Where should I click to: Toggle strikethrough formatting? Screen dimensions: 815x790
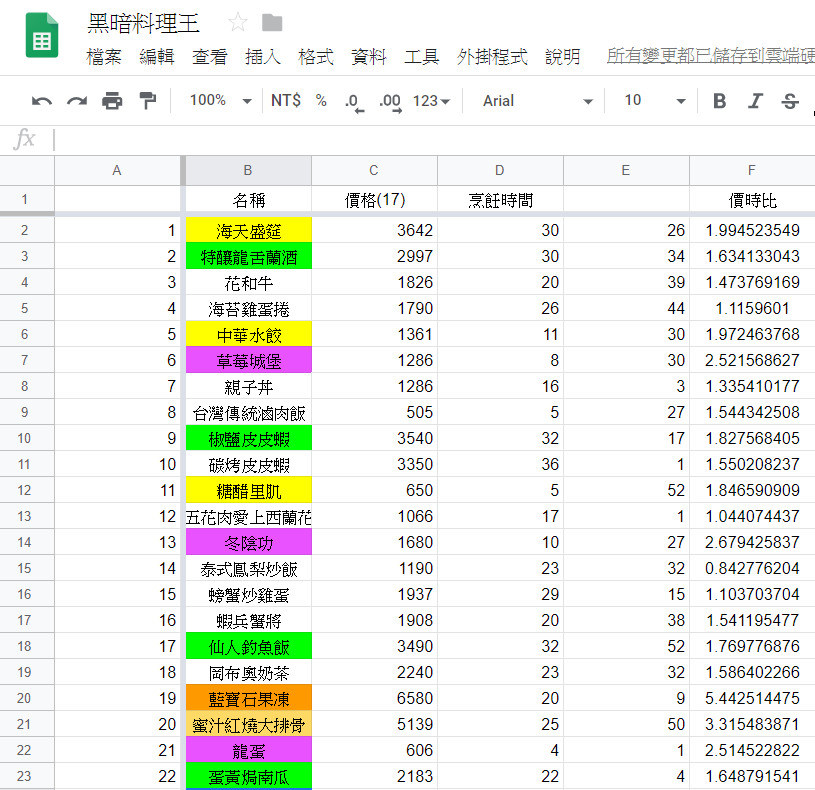coord(790,101)
